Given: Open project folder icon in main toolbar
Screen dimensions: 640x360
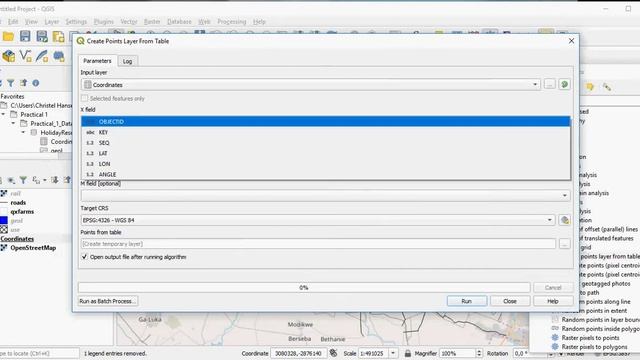Looking at the screenshot, I should pyautogui.click(x=8, y=36).
